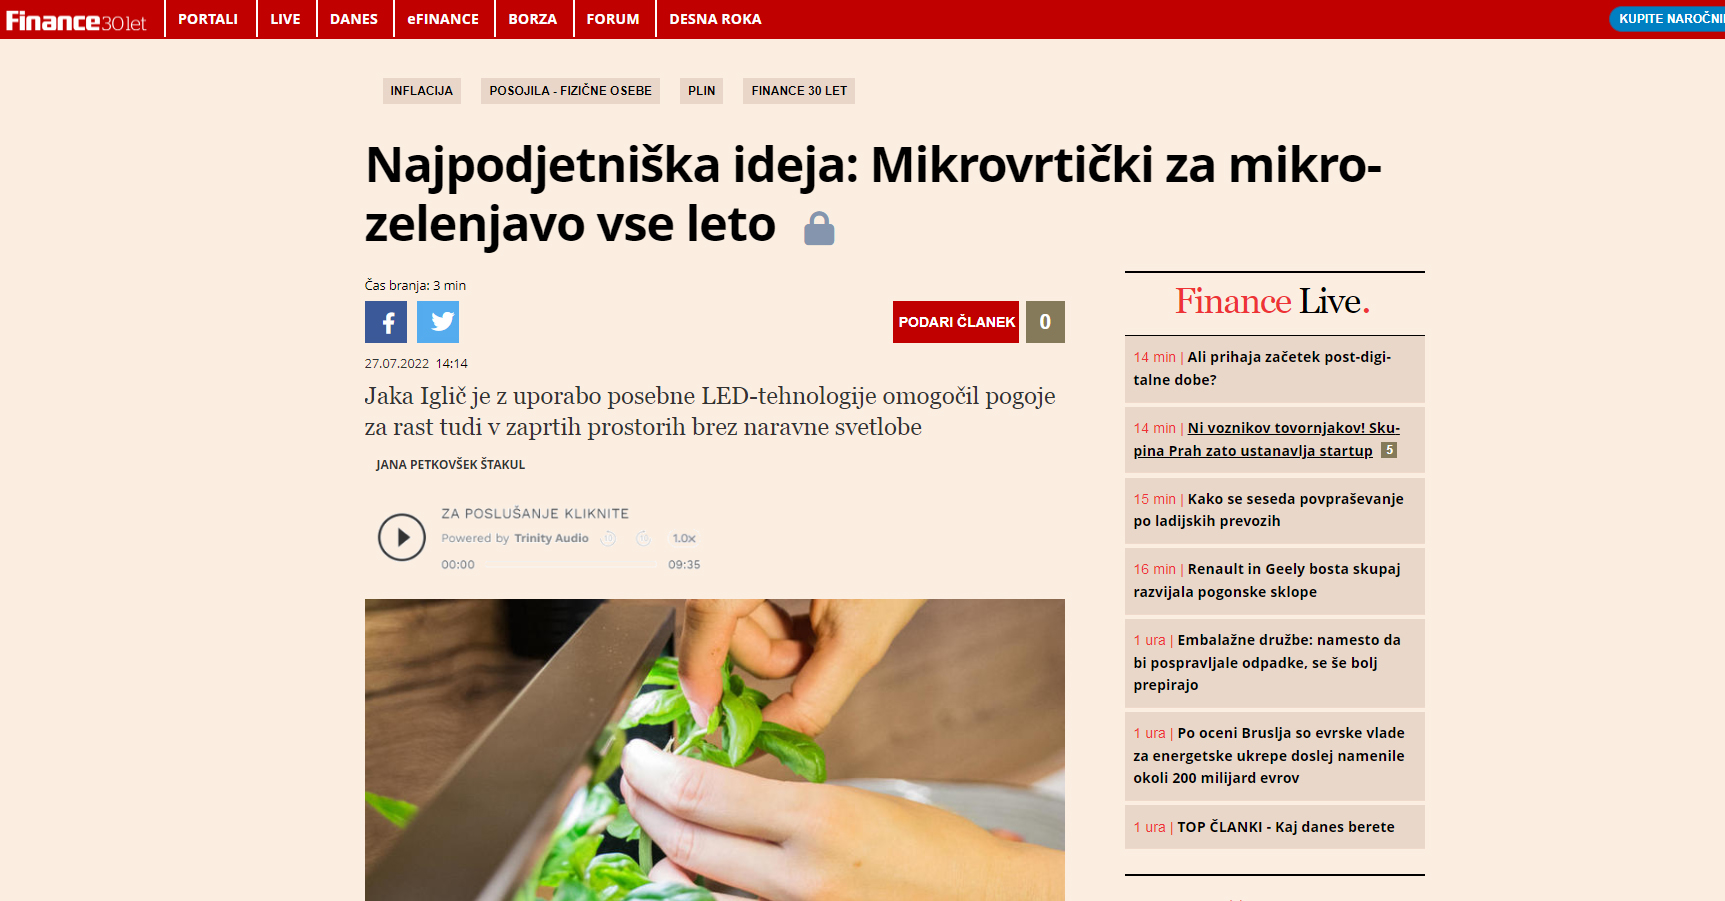This screenshot has height=901, width=1725.
Task: Click the PODARI ČLANEK button
Action: 956,322
